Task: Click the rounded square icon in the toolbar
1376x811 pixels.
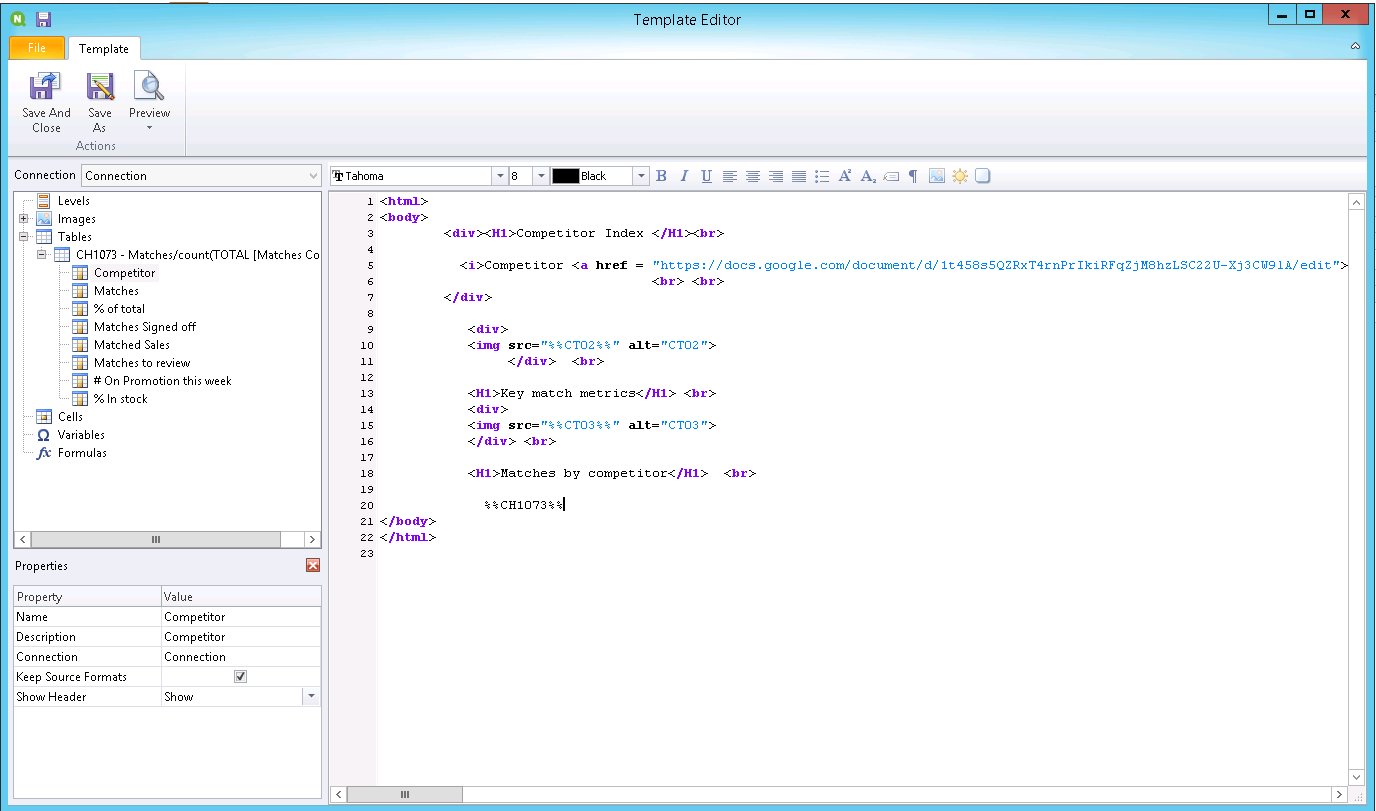Action: click(x=983, y=176)
